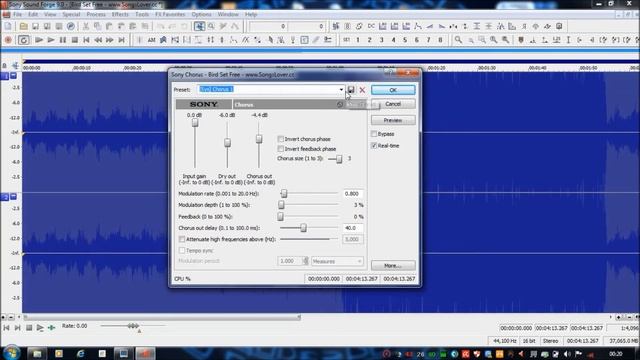The width and height of the screenshot is (640, 360).
Task: Toggle the Real-time checkbox
Action: (374, 146)
